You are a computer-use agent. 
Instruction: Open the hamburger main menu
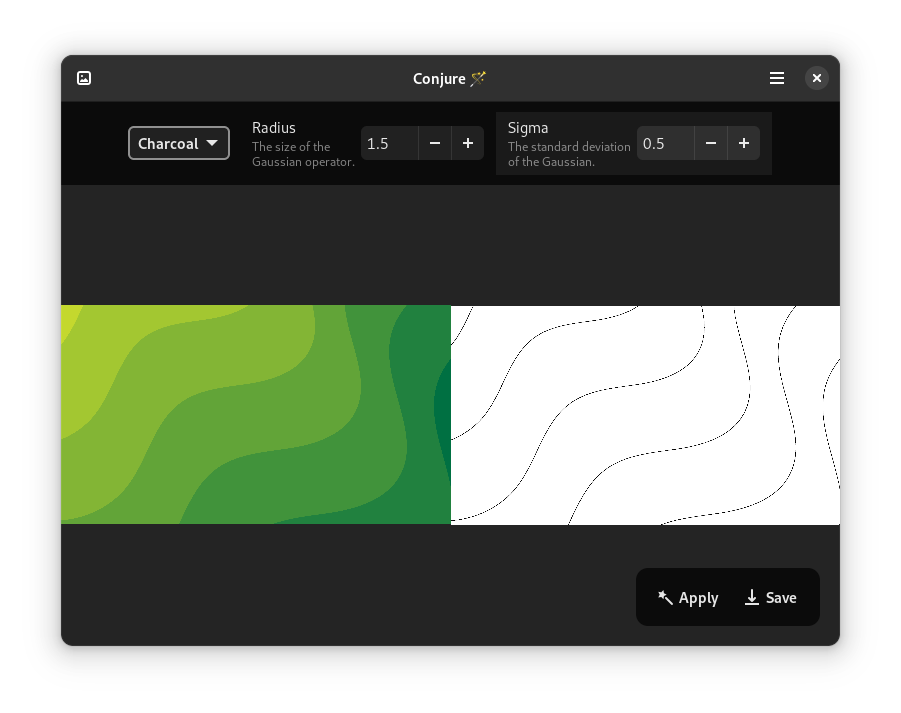777,78
